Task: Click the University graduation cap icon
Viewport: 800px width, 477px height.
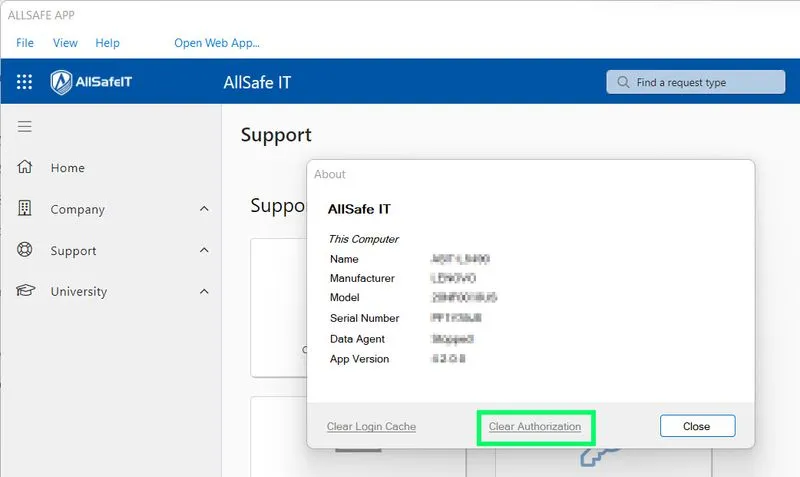Action: (25, 291)
